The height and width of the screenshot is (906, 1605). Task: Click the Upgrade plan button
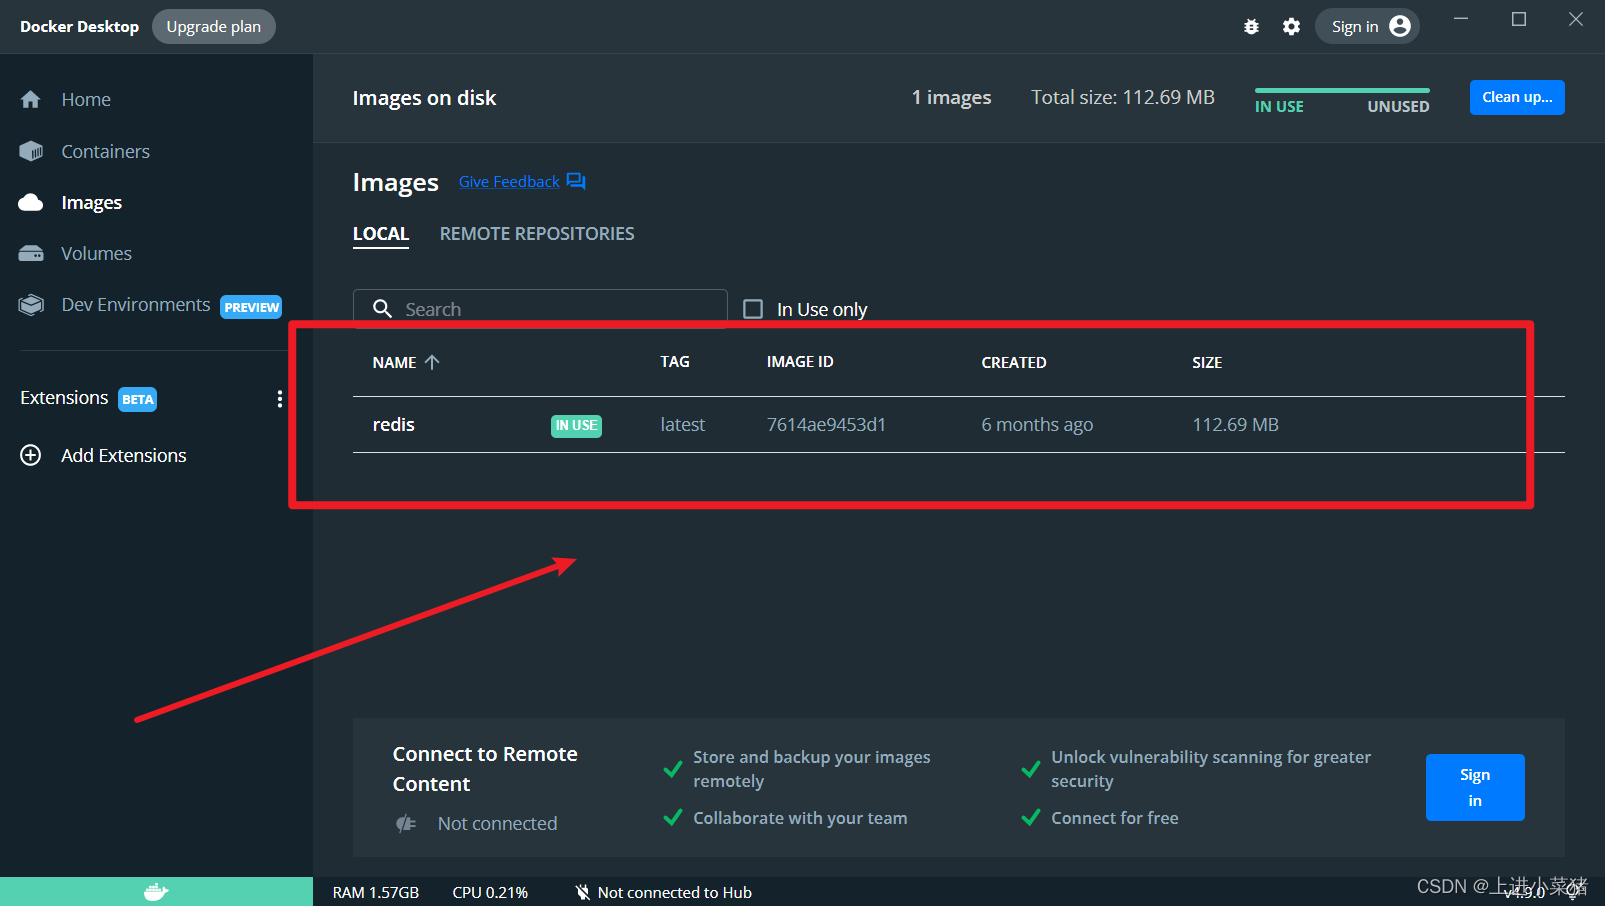tap(214, 26)
